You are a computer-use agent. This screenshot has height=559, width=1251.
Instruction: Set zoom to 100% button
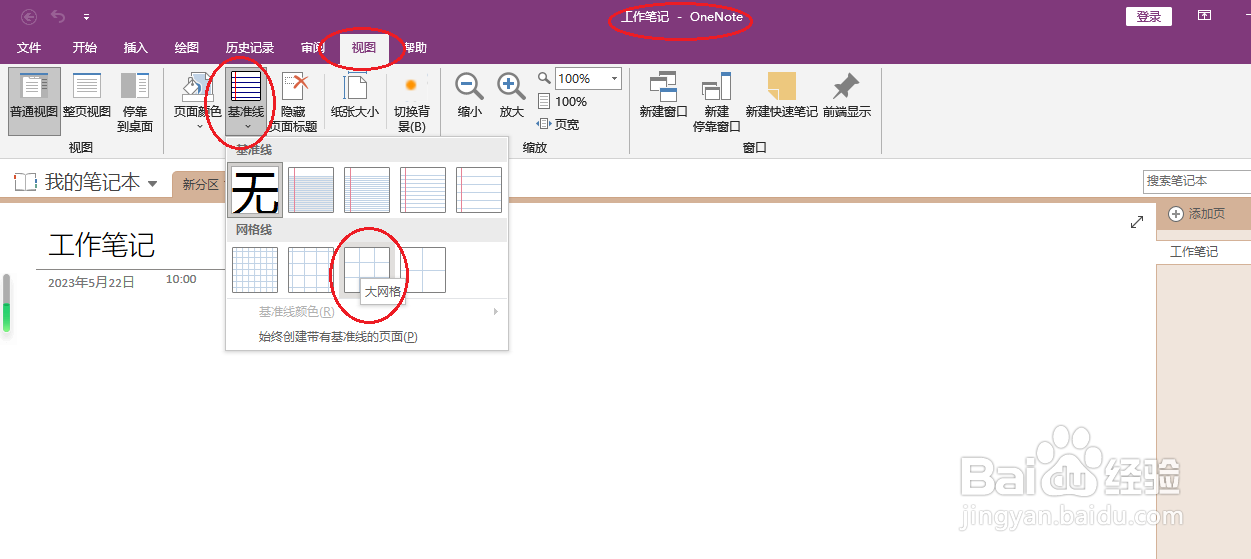click(562, 101)
